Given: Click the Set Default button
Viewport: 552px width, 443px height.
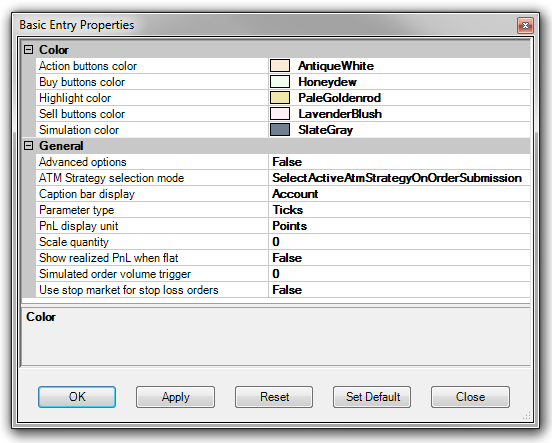Looking at the screenshot, I should point(372,397).
